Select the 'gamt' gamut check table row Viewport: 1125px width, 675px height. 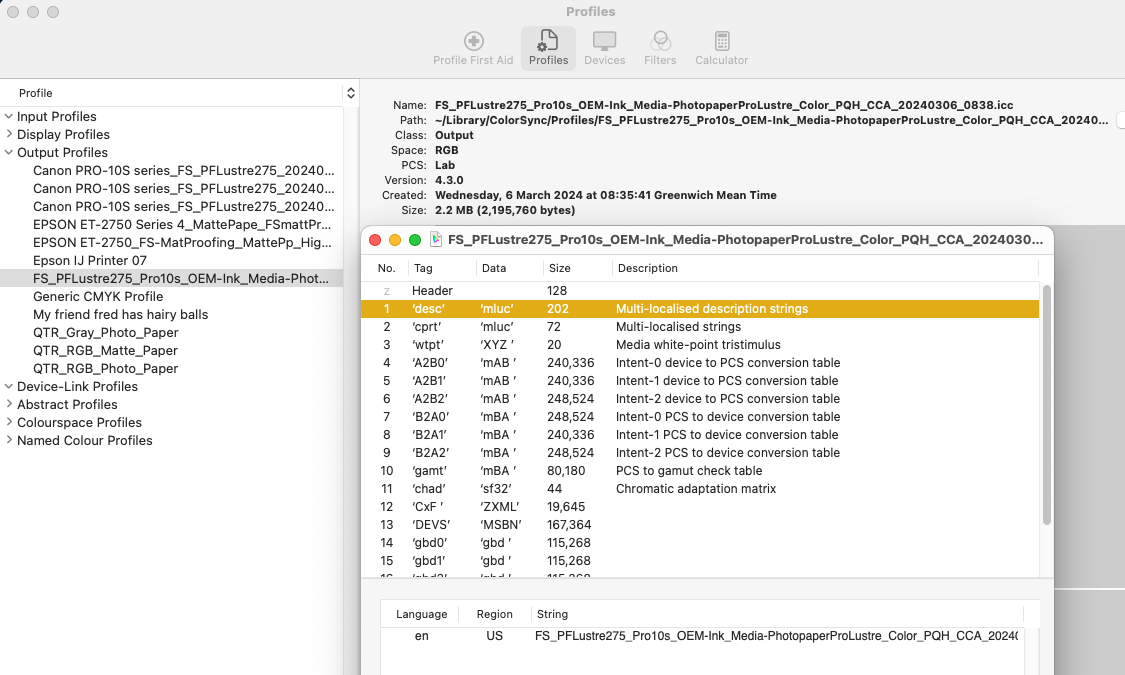pyautogui.click(x=700, y=471)
